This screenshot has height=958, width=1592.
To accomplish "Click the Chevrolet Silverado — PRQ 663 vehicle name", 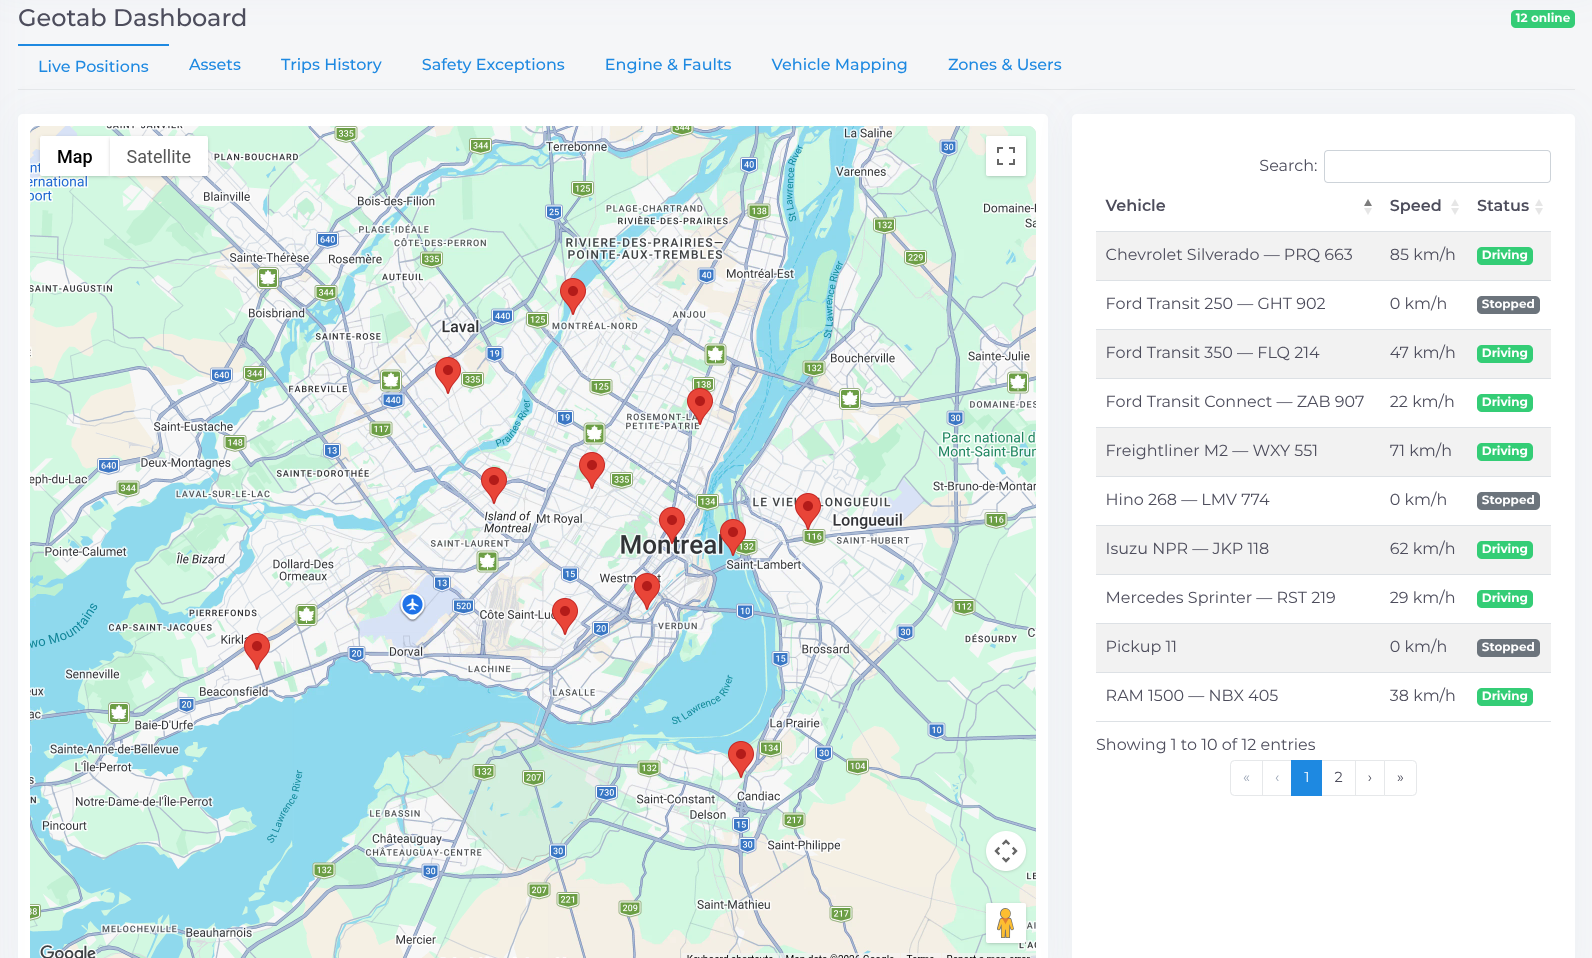I will [x=1229, y=255].
